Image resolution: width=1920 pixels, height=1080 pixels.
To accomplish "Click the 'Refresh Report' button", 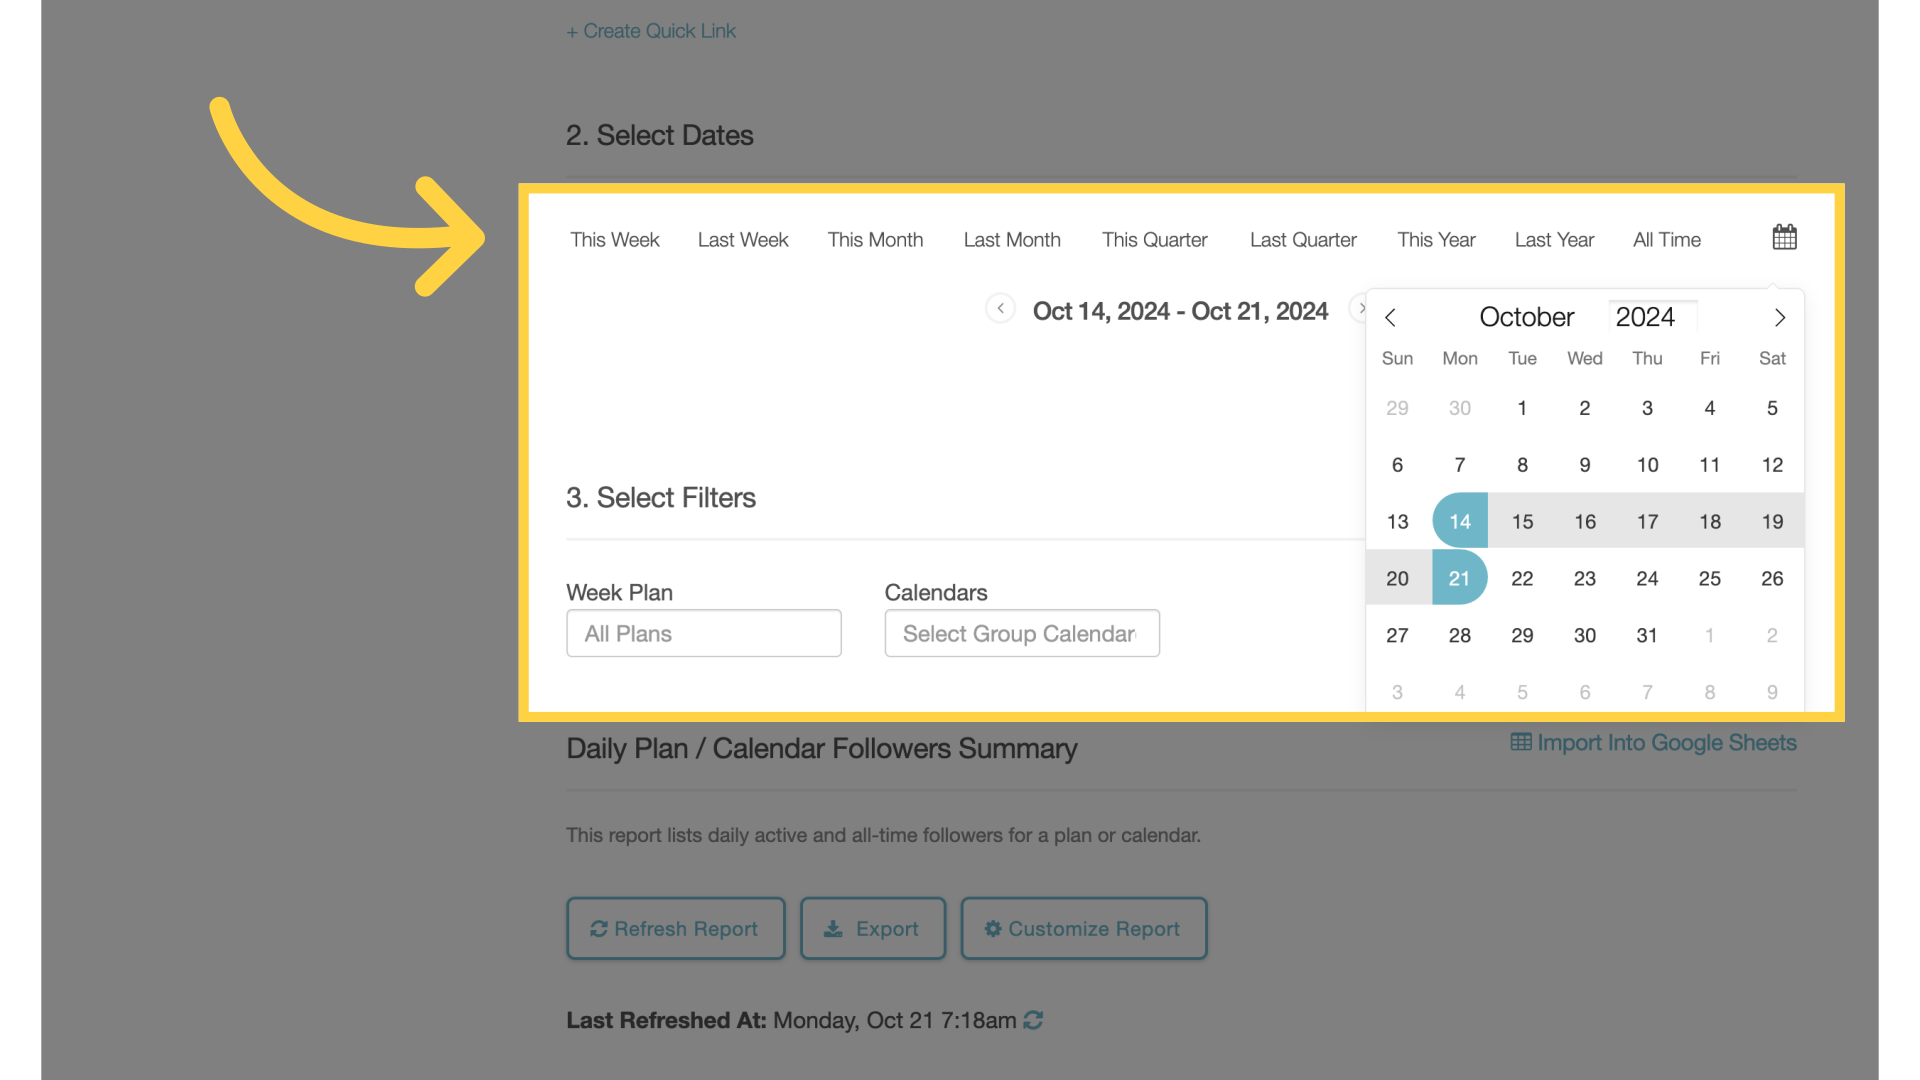I will 674,927.
